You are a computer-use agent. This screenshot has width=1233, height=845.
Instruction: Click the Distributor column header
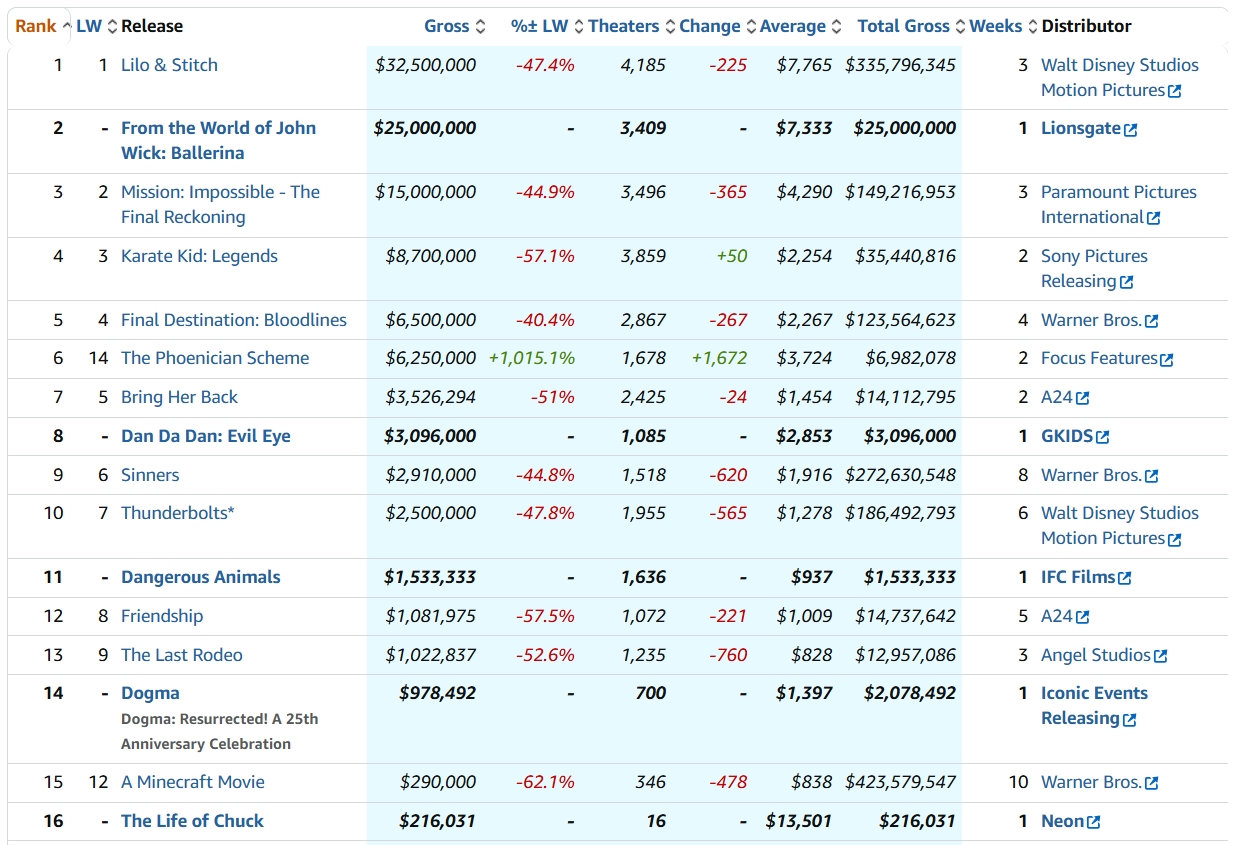(x=1087, y=26)
